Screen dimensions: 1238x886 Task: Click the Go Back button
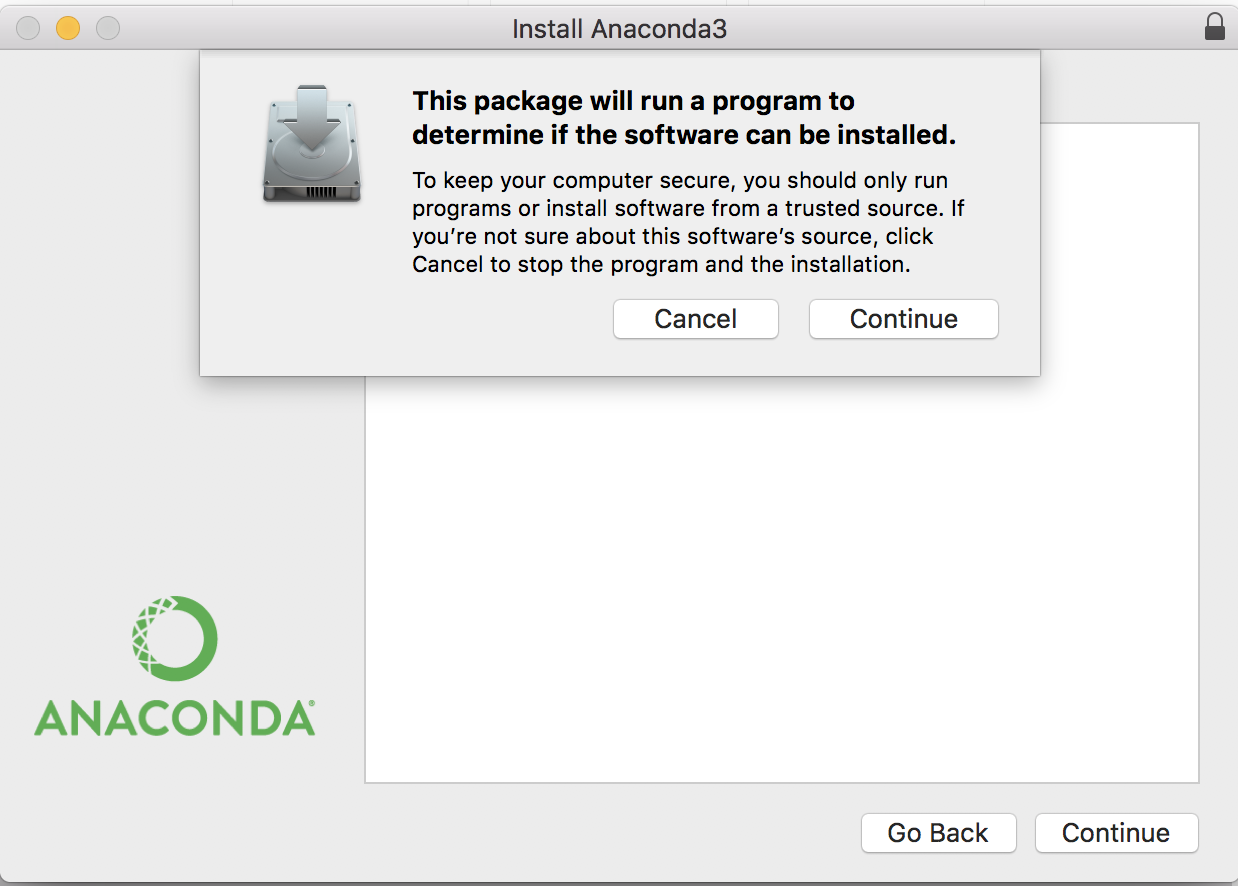(x=938, y=833)
